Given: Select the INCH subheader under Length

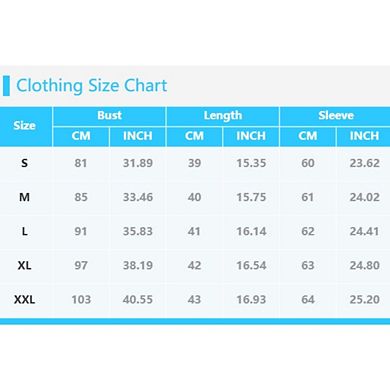Looking at the screenshot, I should click(251, 136).
